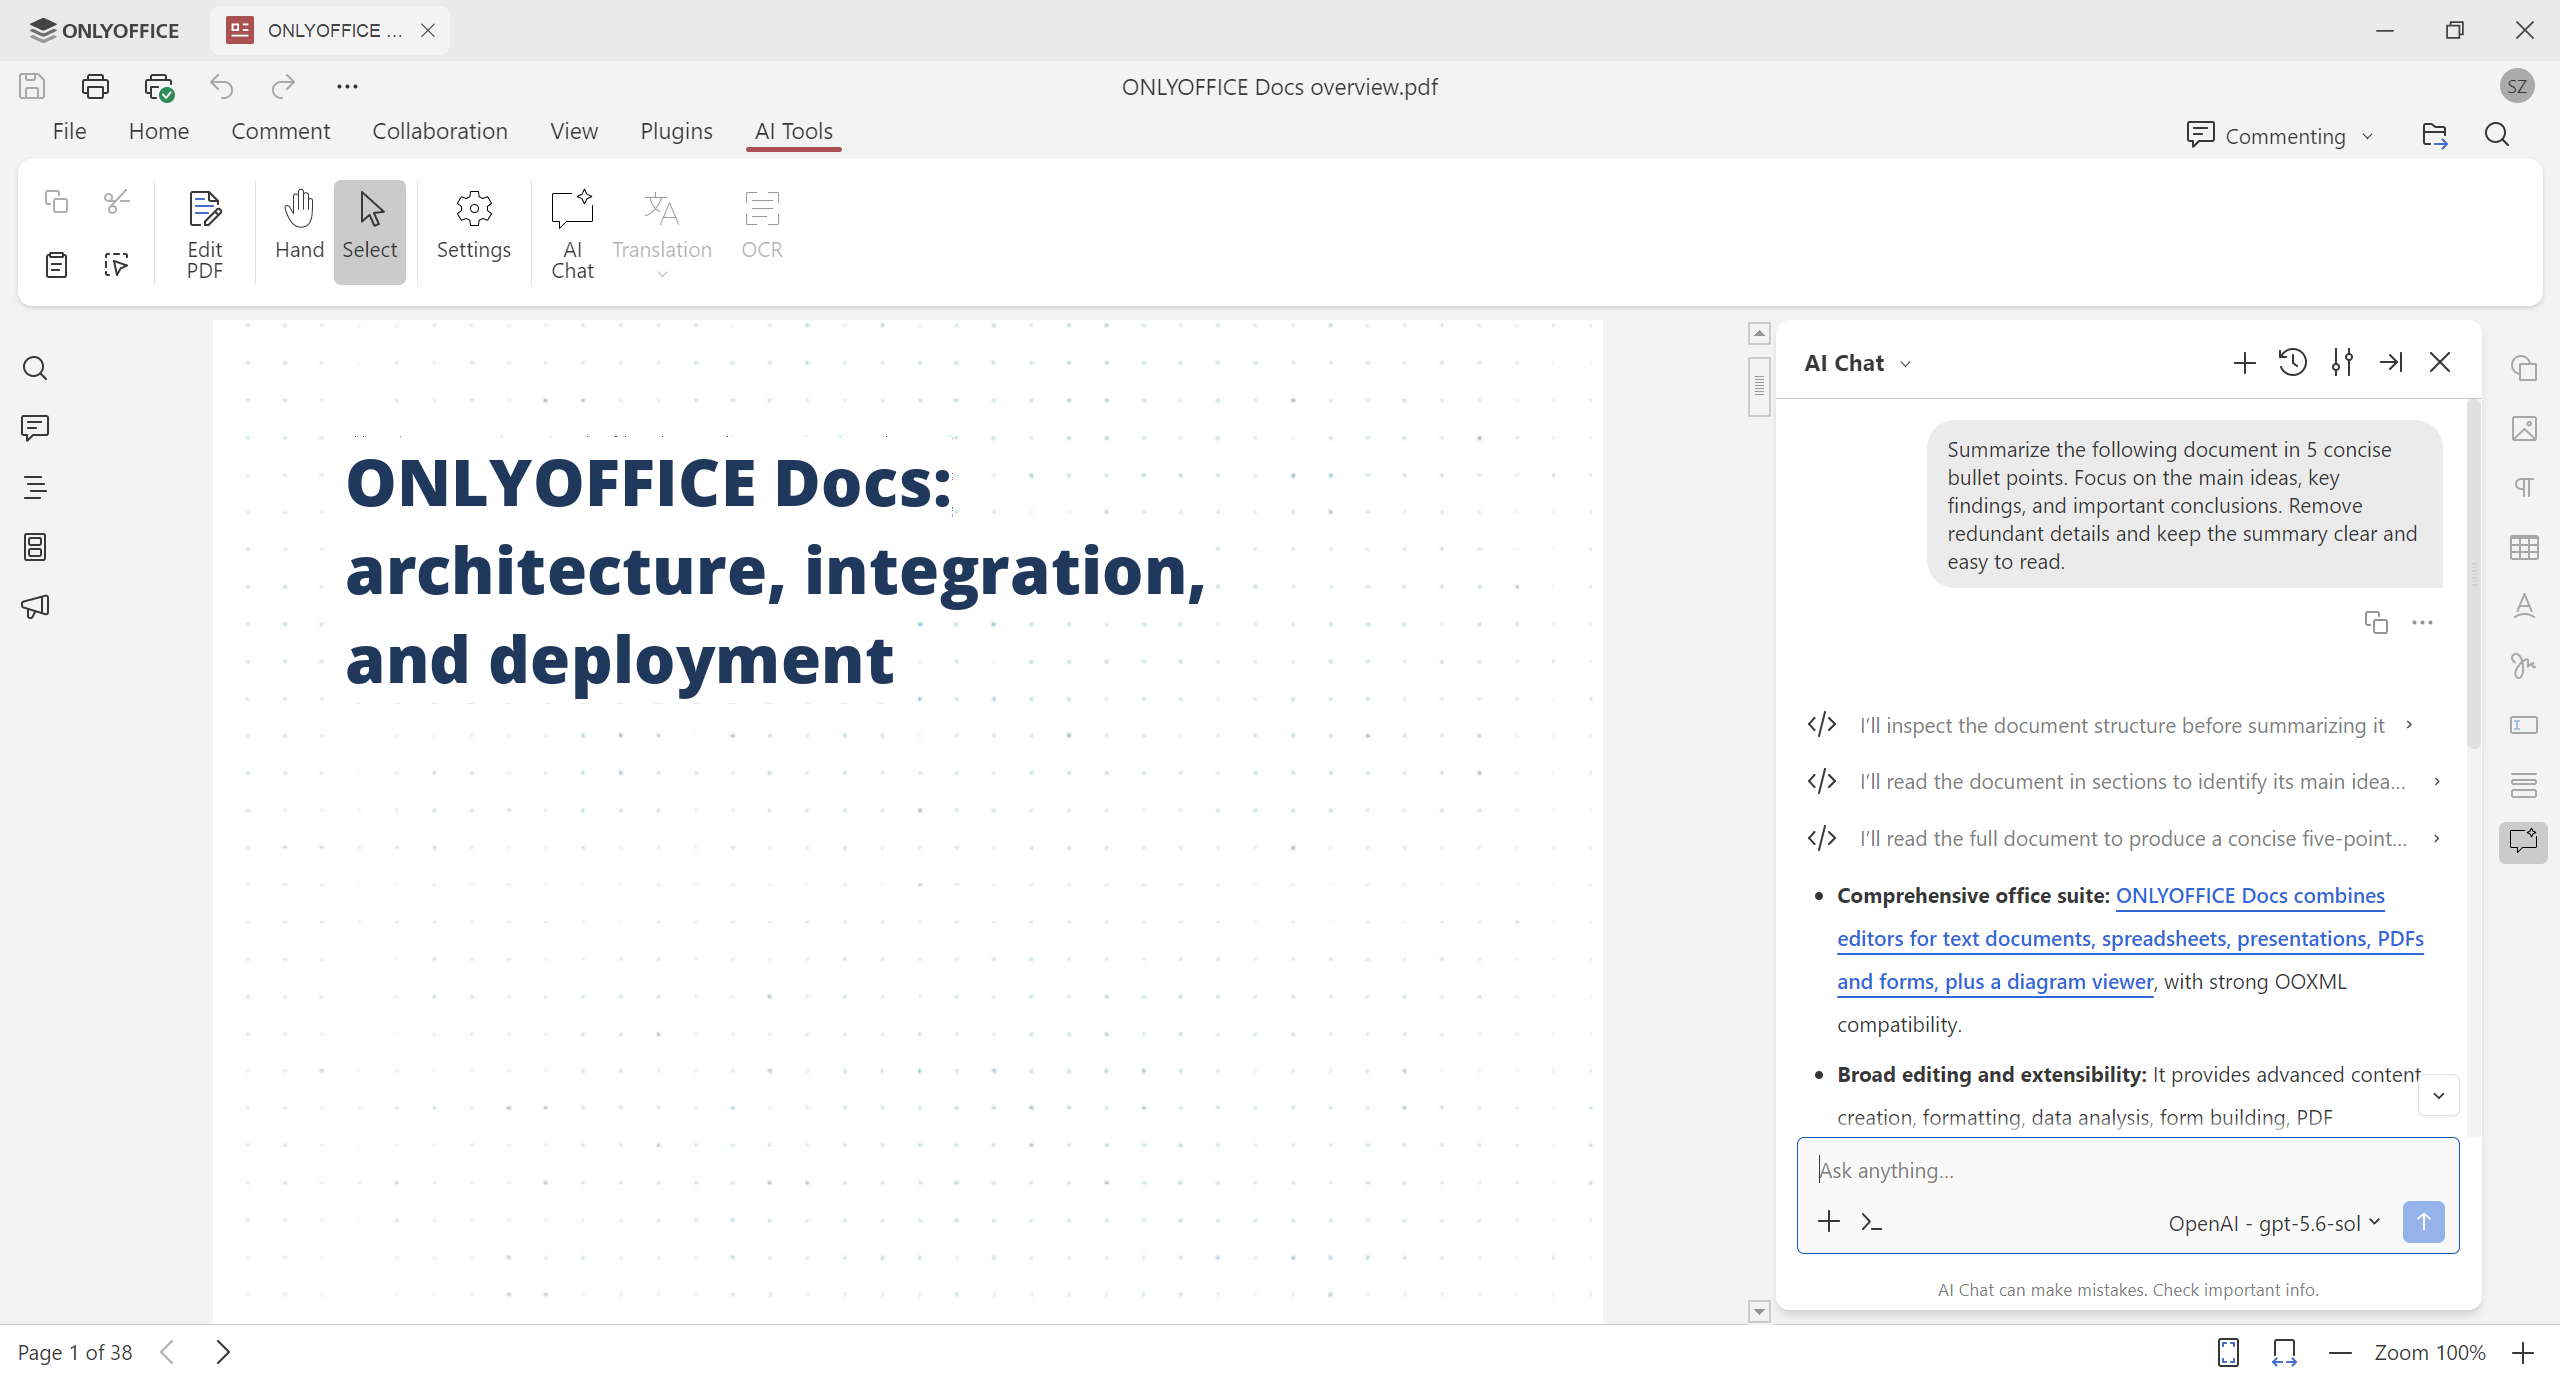Screen dimensions: 2560x1376
Task: Close the AI Chat panel
Action: tap(2440, 362)
